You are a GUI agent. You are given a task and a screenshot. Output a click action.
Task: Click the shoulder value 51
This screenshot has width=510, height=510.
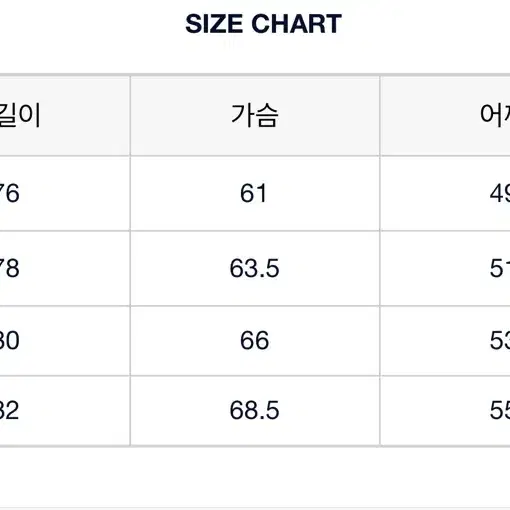[x=500, y=268]
